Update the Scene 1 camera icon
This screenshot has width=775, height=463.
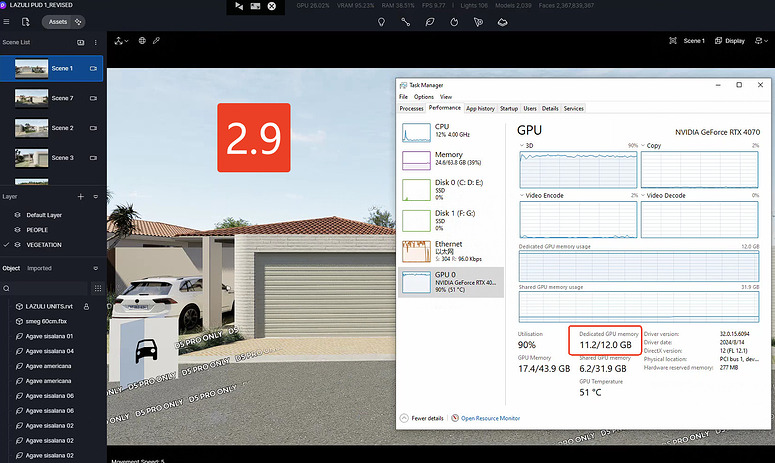(93, 68)
